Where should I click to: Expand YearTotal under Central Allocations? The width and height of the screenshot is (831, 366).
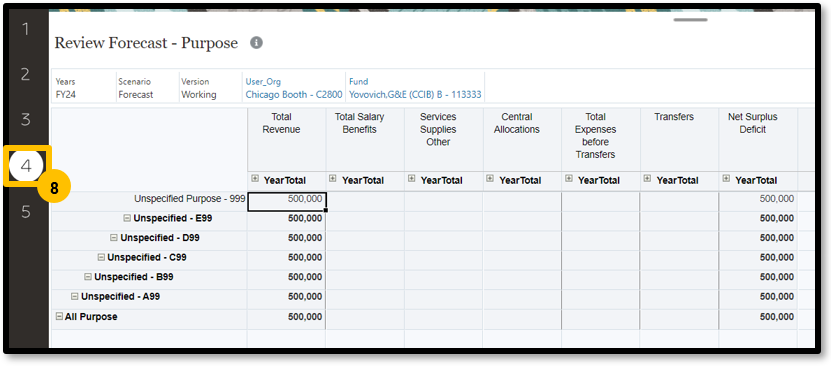point(490,179)
